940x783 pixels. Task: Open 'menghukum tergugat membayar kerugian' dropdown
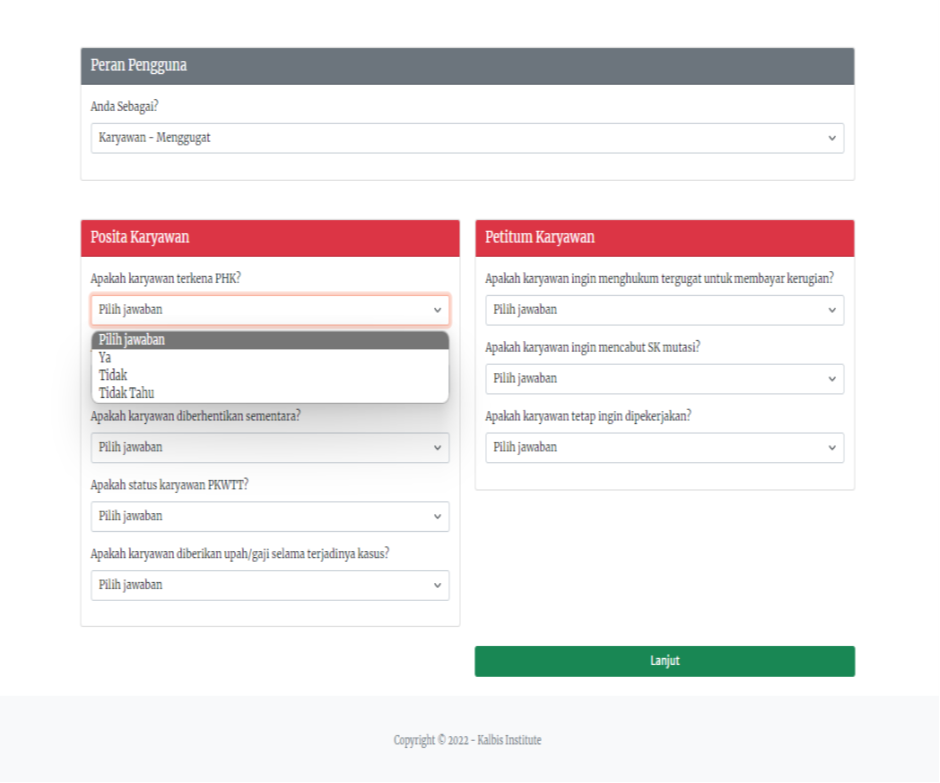pos(664,310)
